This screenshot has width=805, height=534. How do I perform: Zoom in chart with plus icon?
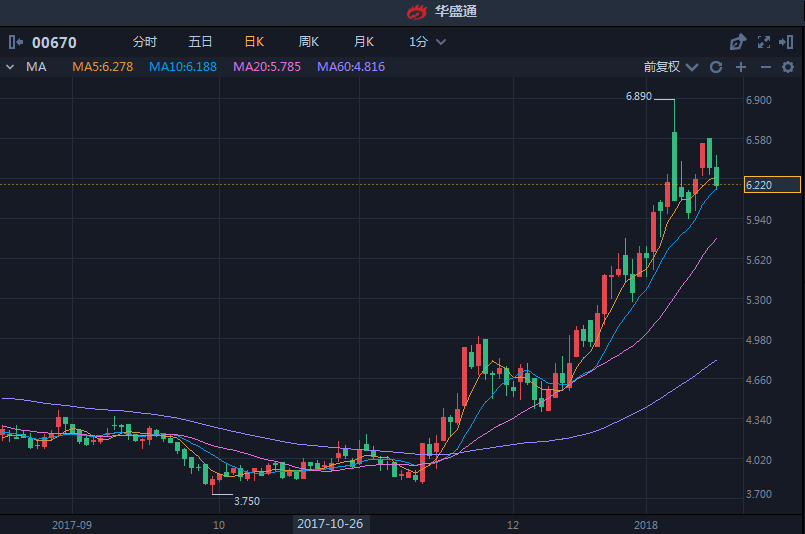741,67
